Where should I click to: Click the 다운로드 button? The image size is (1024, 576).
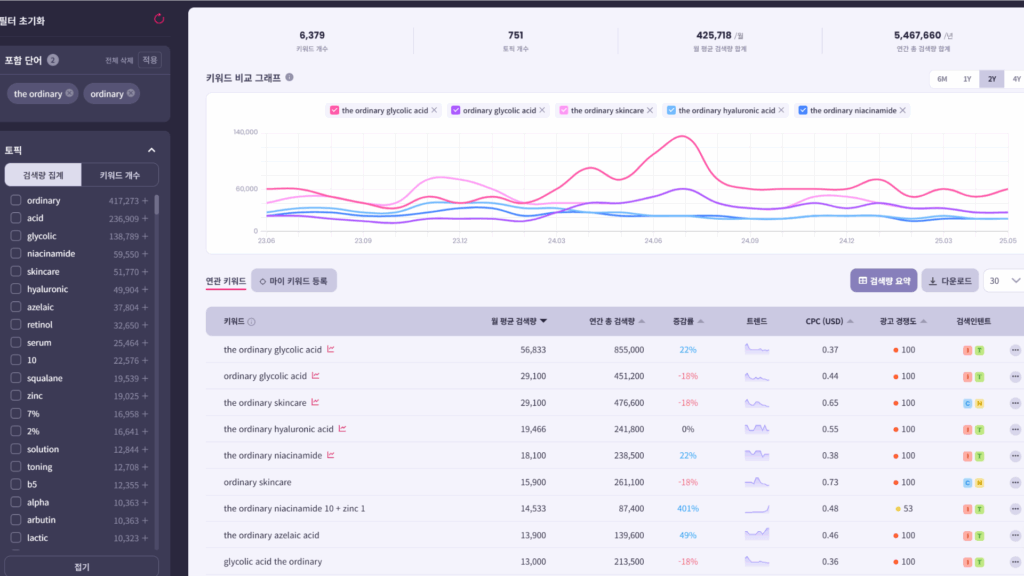click(949, 281)
